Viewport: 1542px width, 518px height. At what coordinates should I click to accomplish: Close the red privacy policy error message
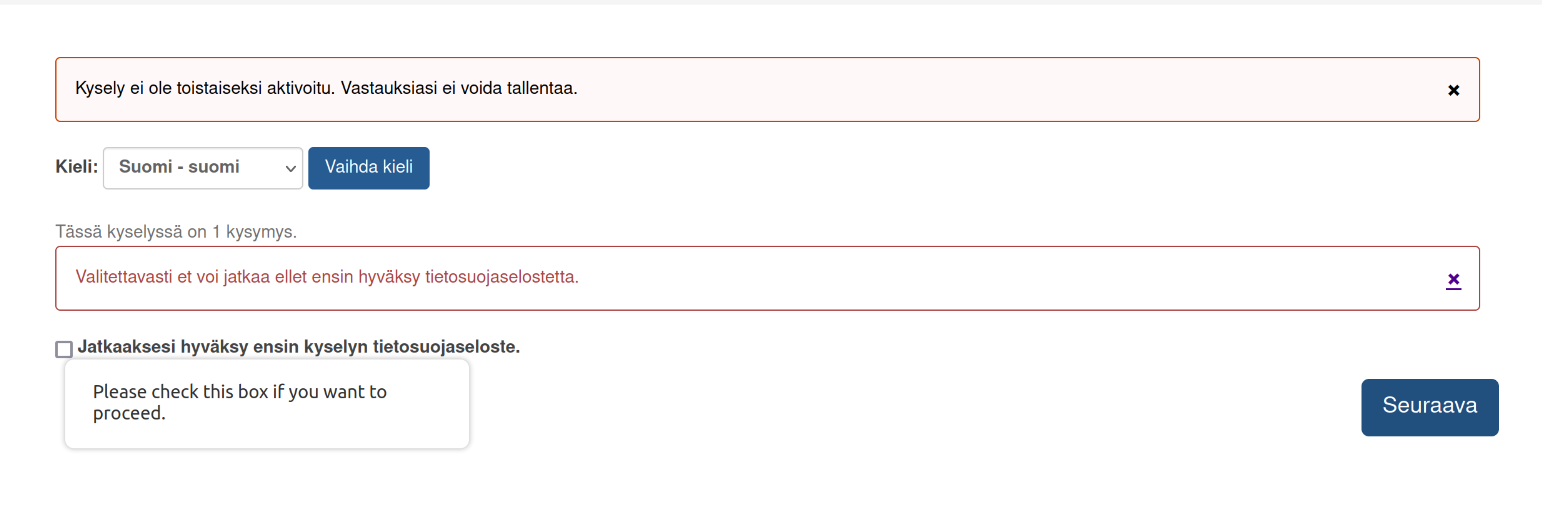(1454, 279)
